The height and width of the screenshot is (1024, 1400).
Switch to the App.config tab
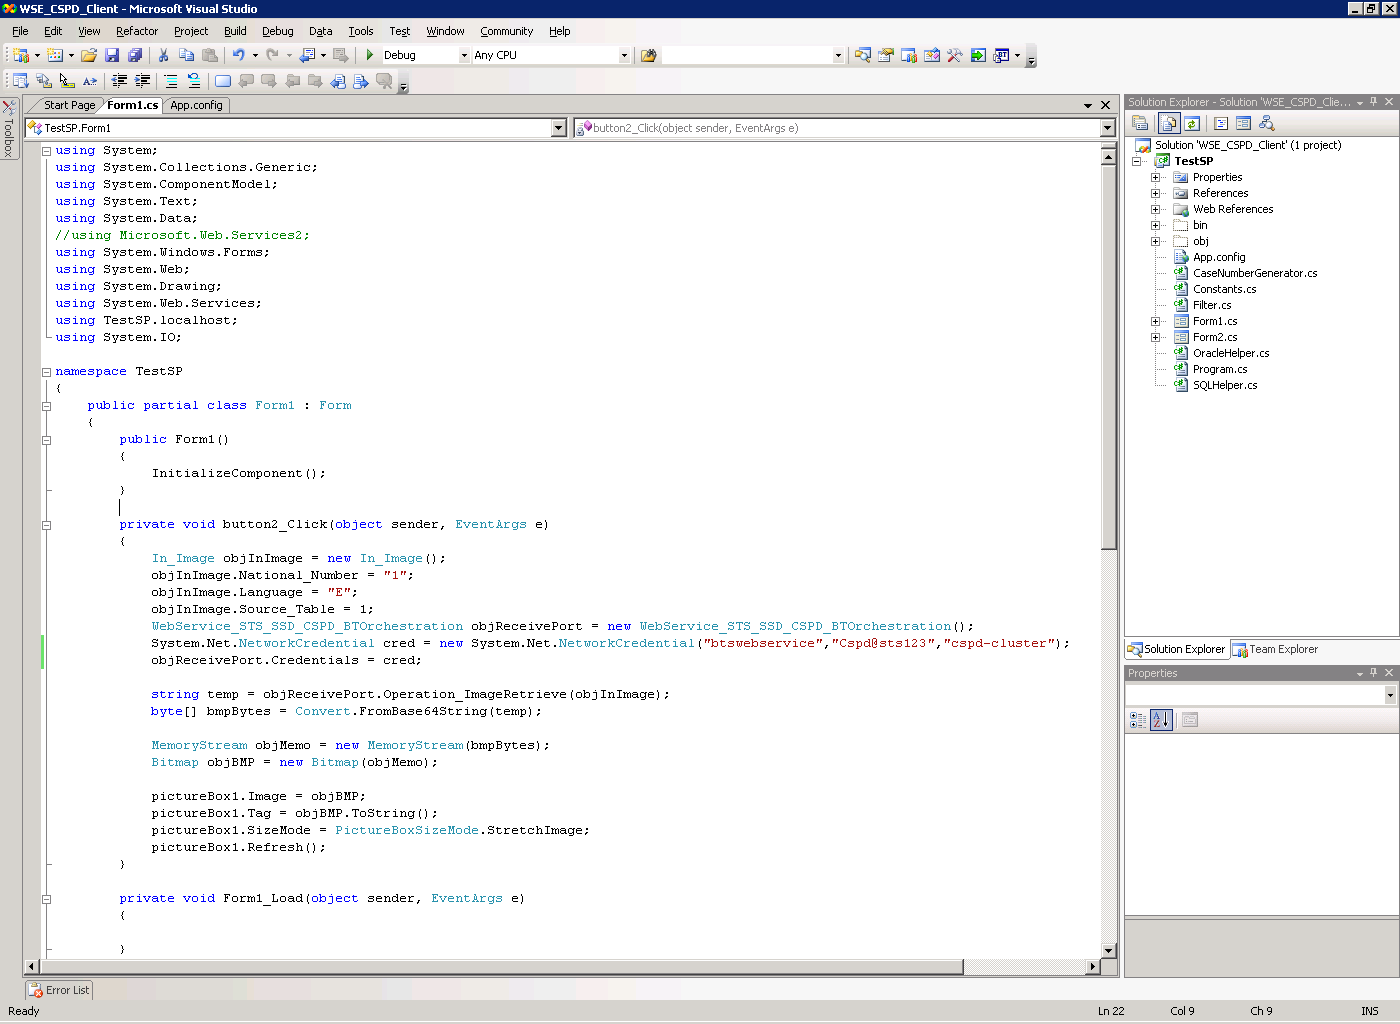click(196, 105)
